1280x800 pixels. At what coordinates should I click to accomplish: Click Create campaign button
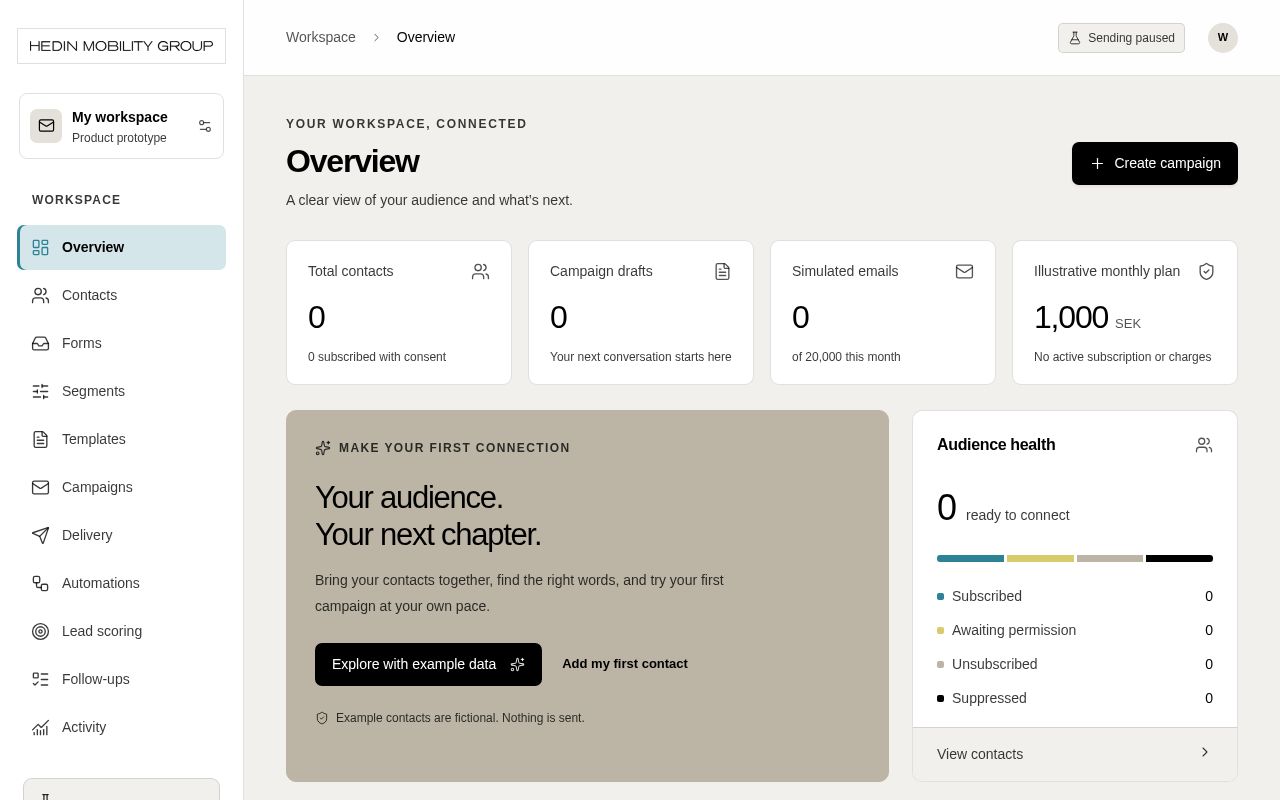(x=1155, y=163)
